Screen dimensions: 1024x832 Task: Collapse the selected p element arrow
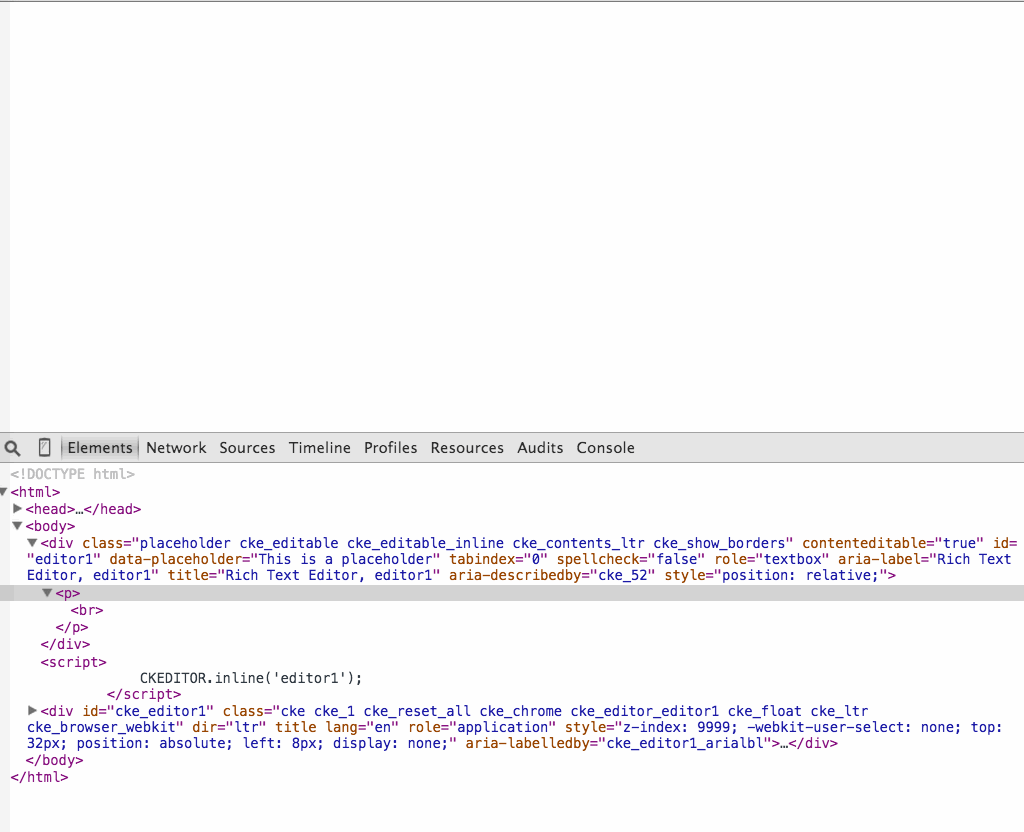pyautogui.click(x=47, y=593)
